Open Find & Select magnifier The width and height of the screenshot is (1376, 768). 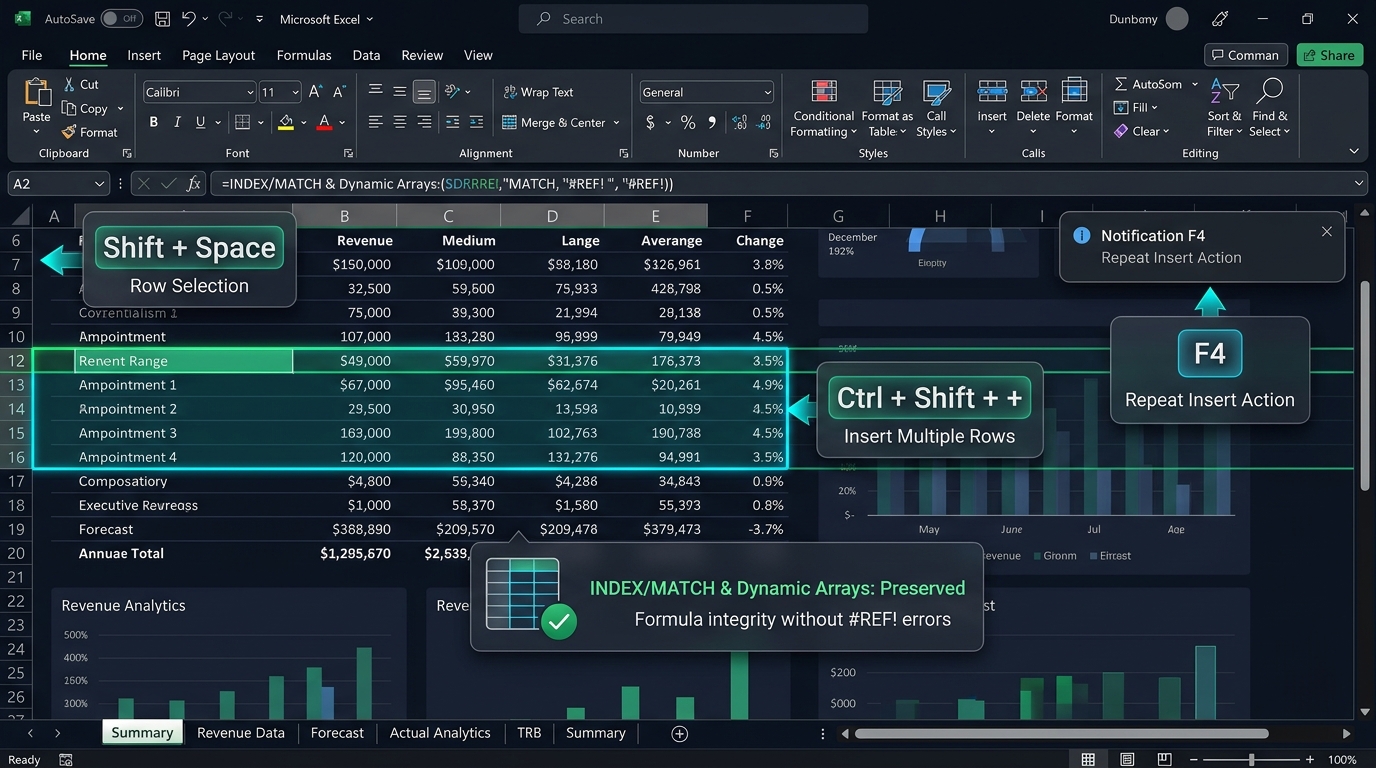1269,92
